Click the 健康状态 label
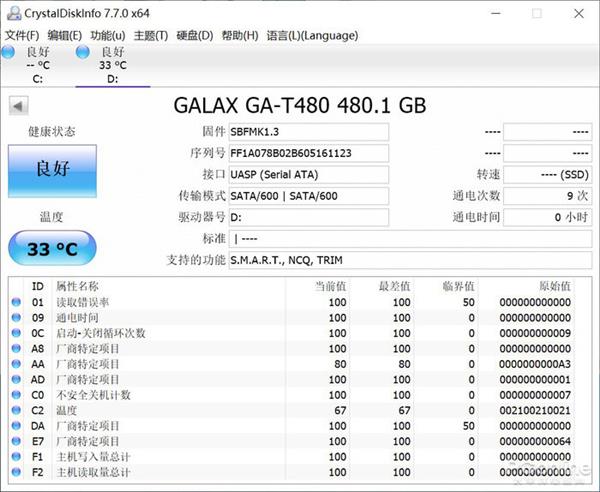600x492 pixels. [x=52, y=132]
